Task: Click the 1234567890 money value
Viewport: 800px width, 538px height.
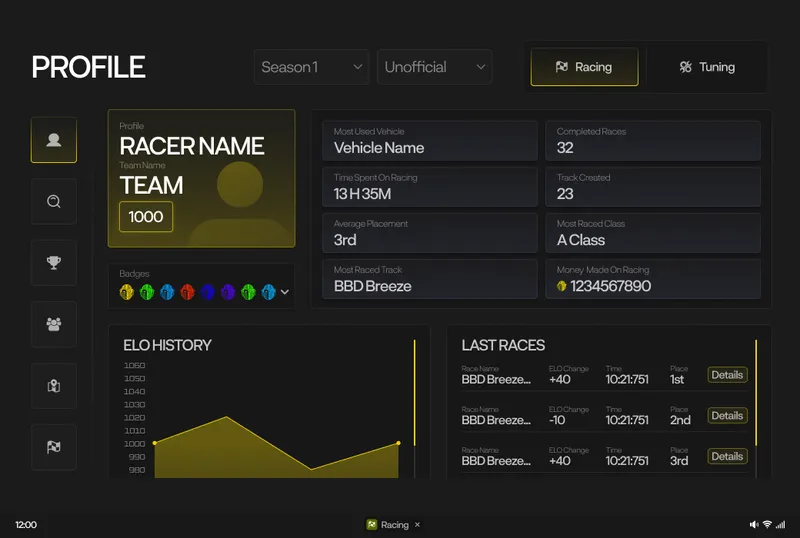Action: coord(611,286)
